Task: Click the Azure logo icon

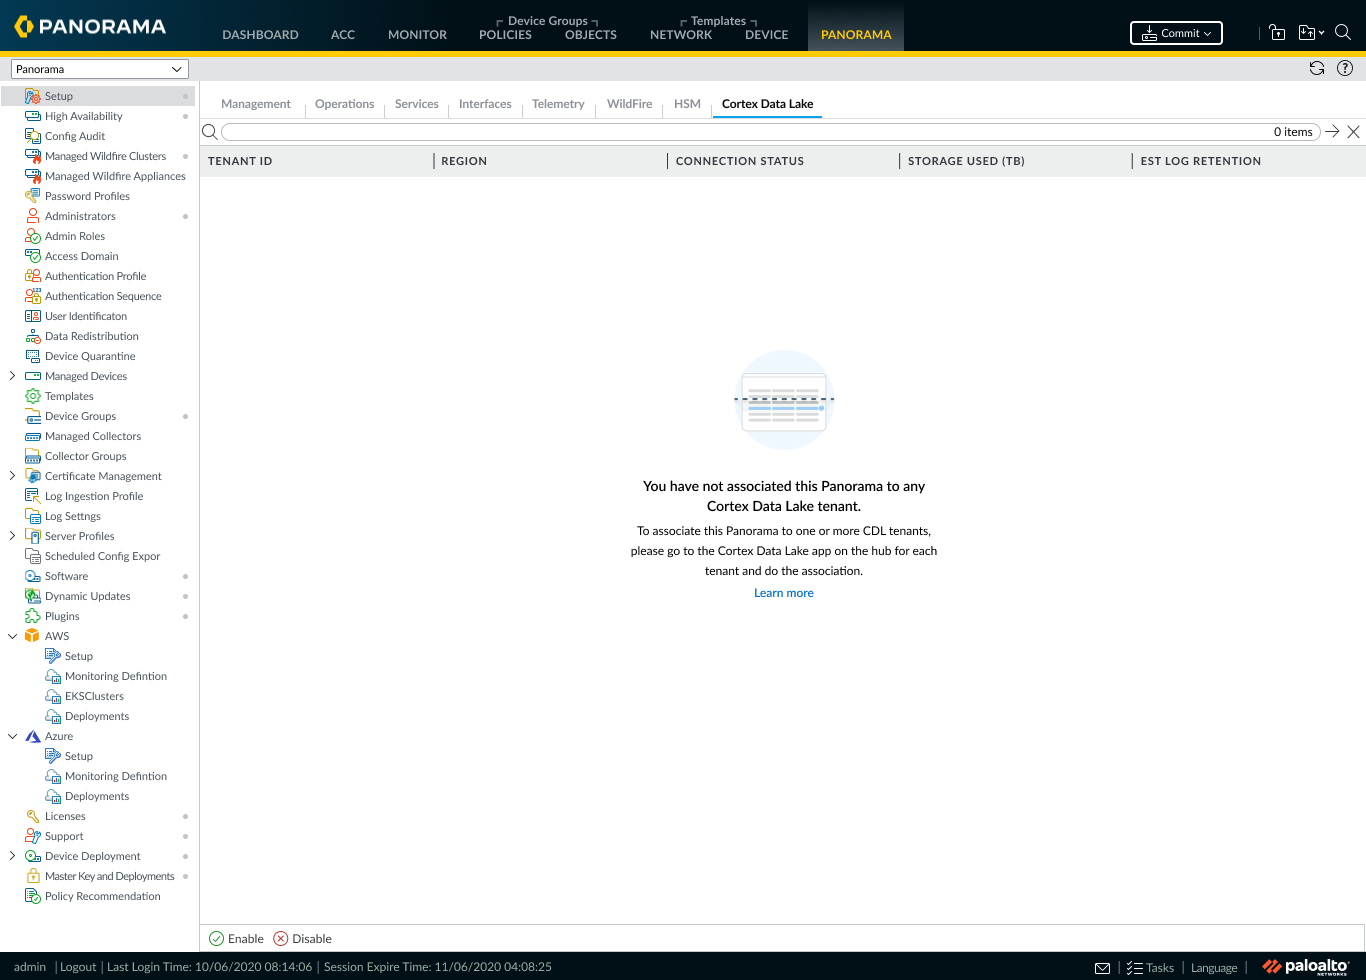Action: tap(33, 736)
